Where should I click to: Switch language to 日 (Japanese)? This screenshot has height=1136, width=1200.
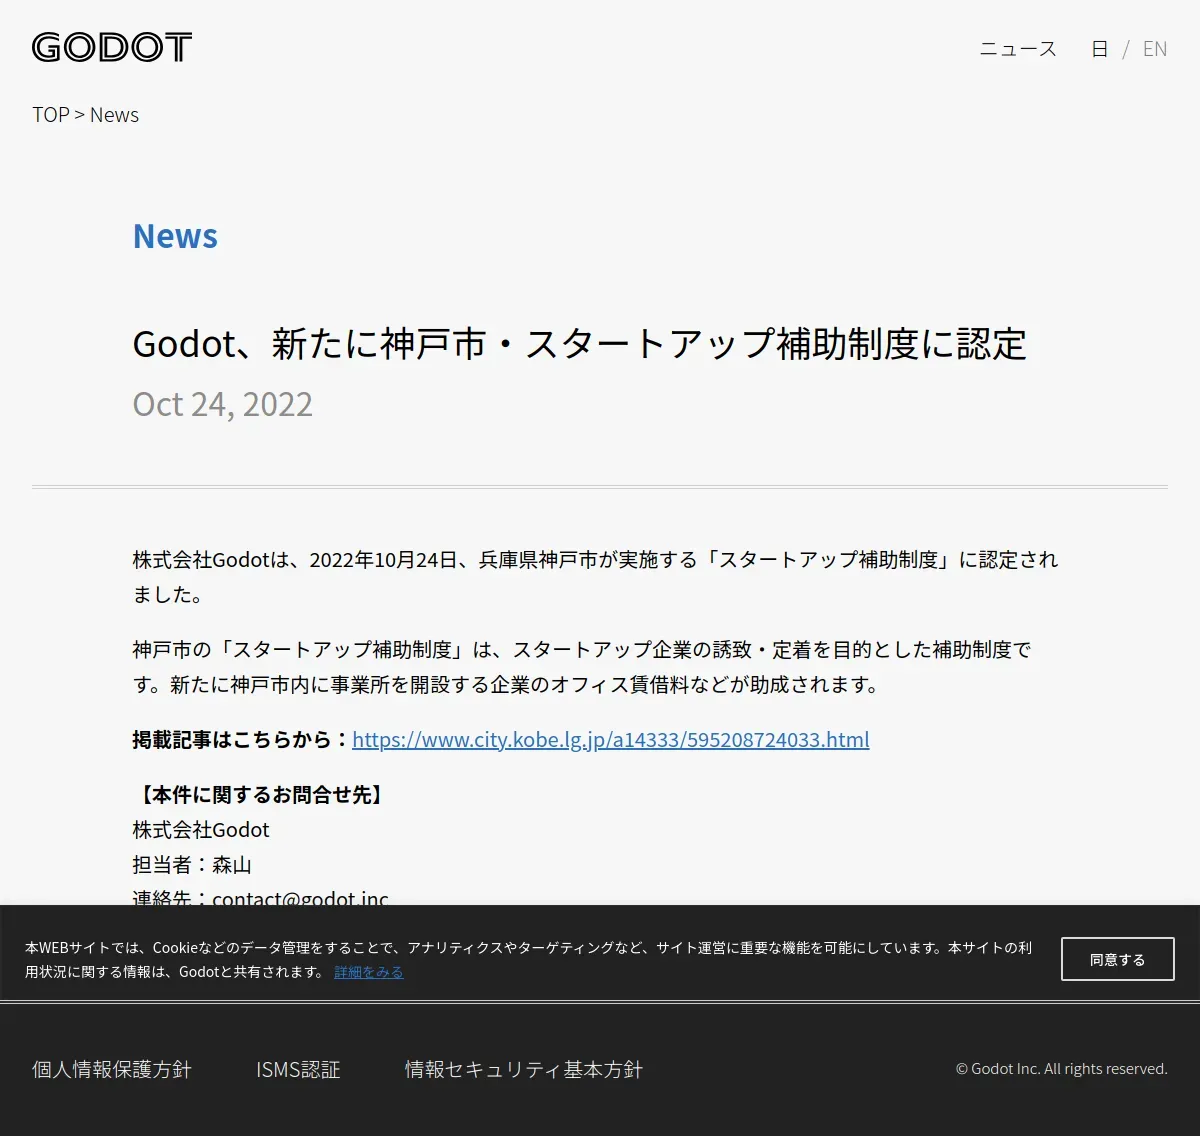pyautogui.click(x=1099, y=49)
